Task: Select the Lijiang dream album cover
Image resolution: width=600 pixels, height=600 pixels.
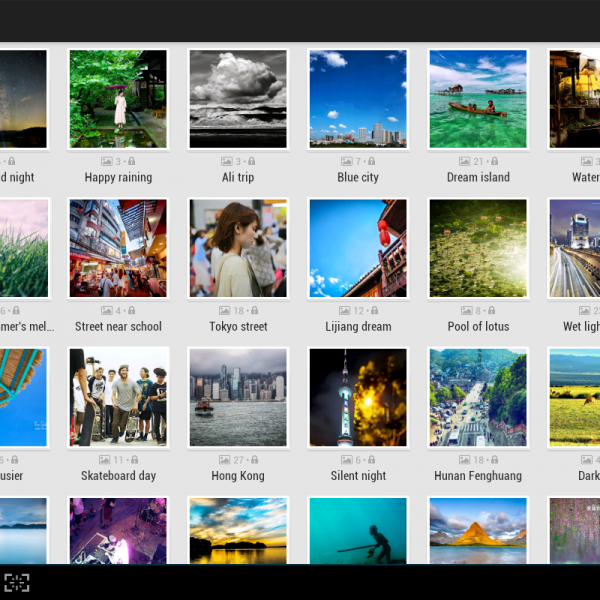Action: click(x=358, y=248)
